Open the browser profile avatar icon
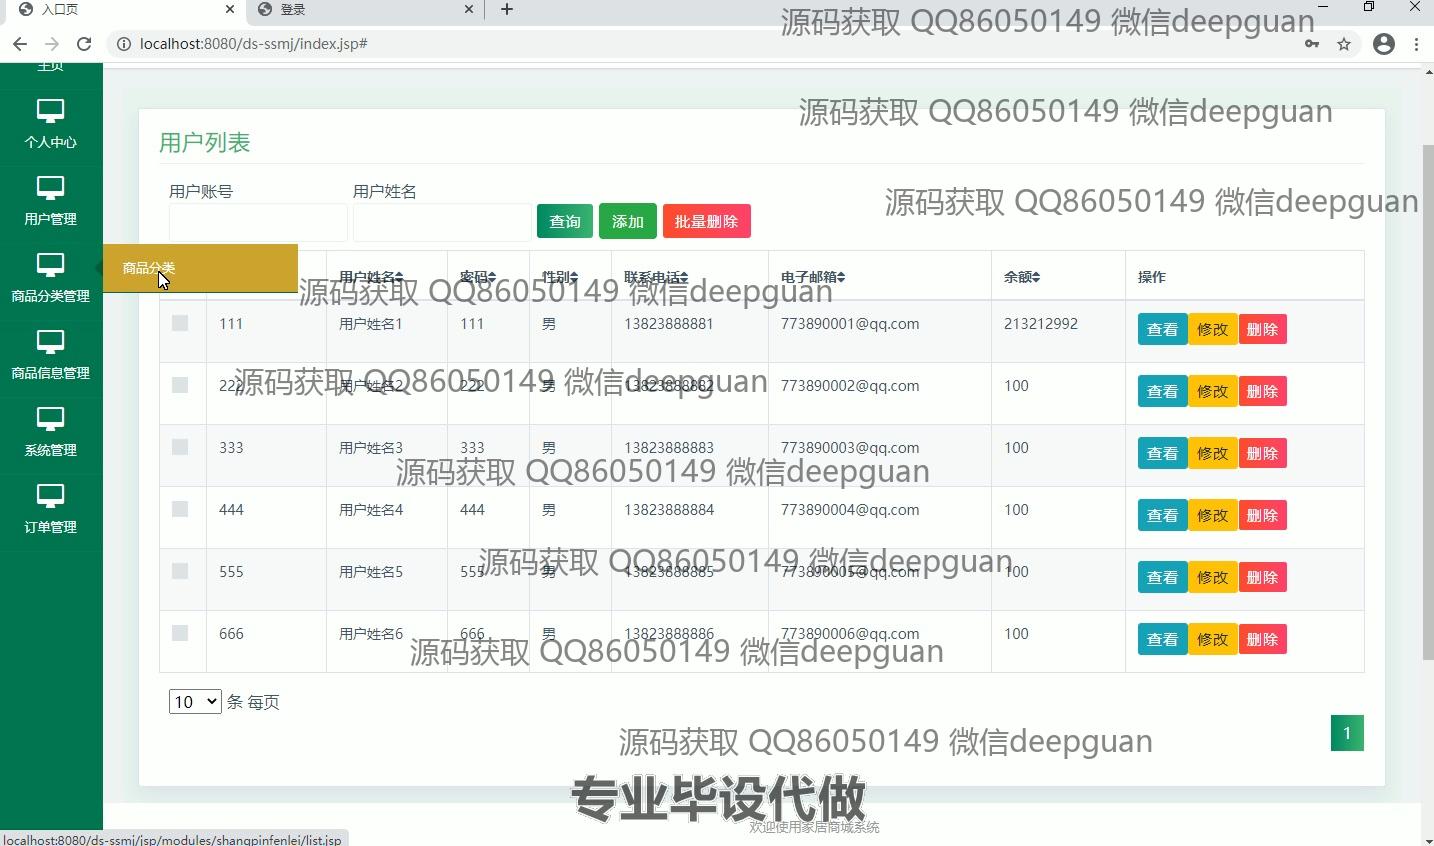The height and width of the screenshot is (846, 1434). tap(1384, 44)
